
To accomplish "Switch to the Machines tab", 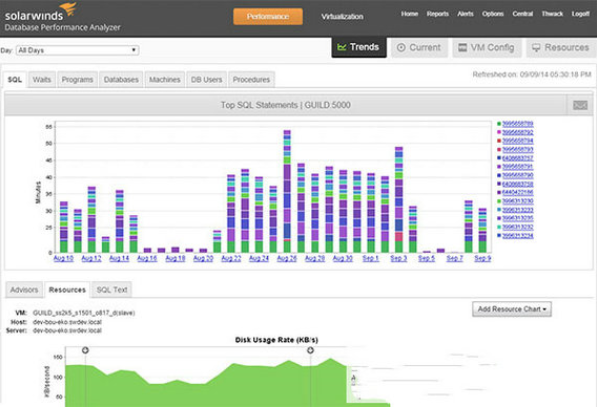I will click(x=164, y=80).
